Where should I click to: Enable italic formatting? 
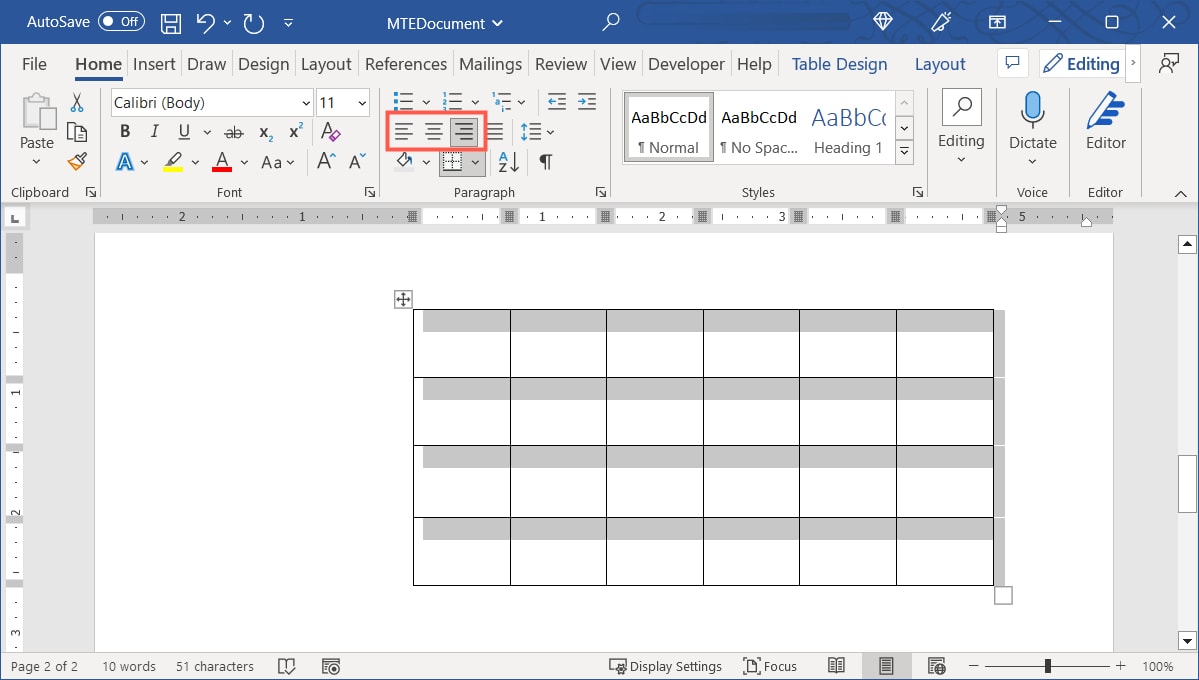tap(154, 131)
